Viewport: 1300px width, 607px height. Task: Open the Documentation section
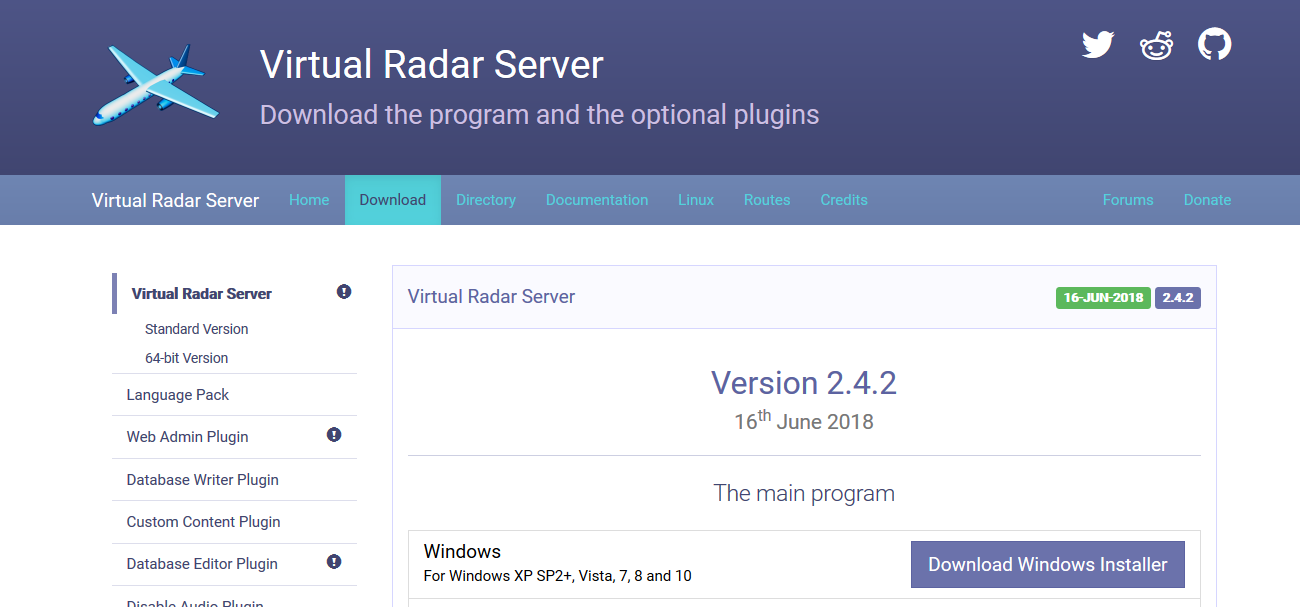(x=597, y=199)
